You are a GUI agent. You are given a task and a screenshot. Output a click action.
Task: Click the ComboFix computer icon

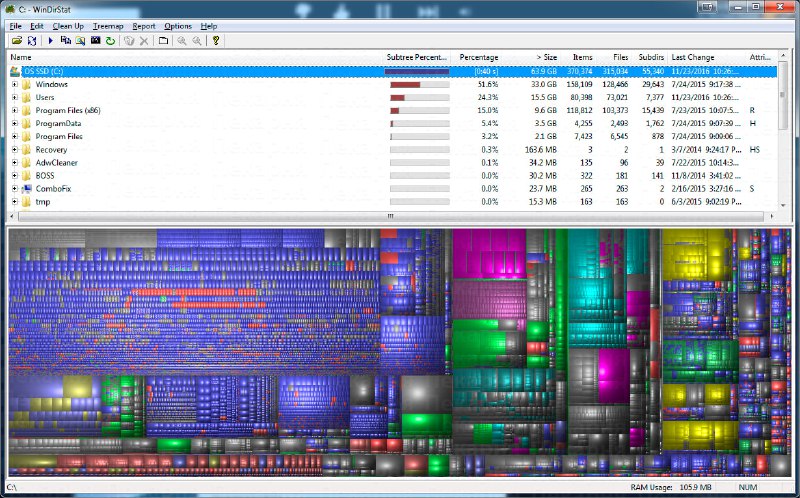[26, 189]
